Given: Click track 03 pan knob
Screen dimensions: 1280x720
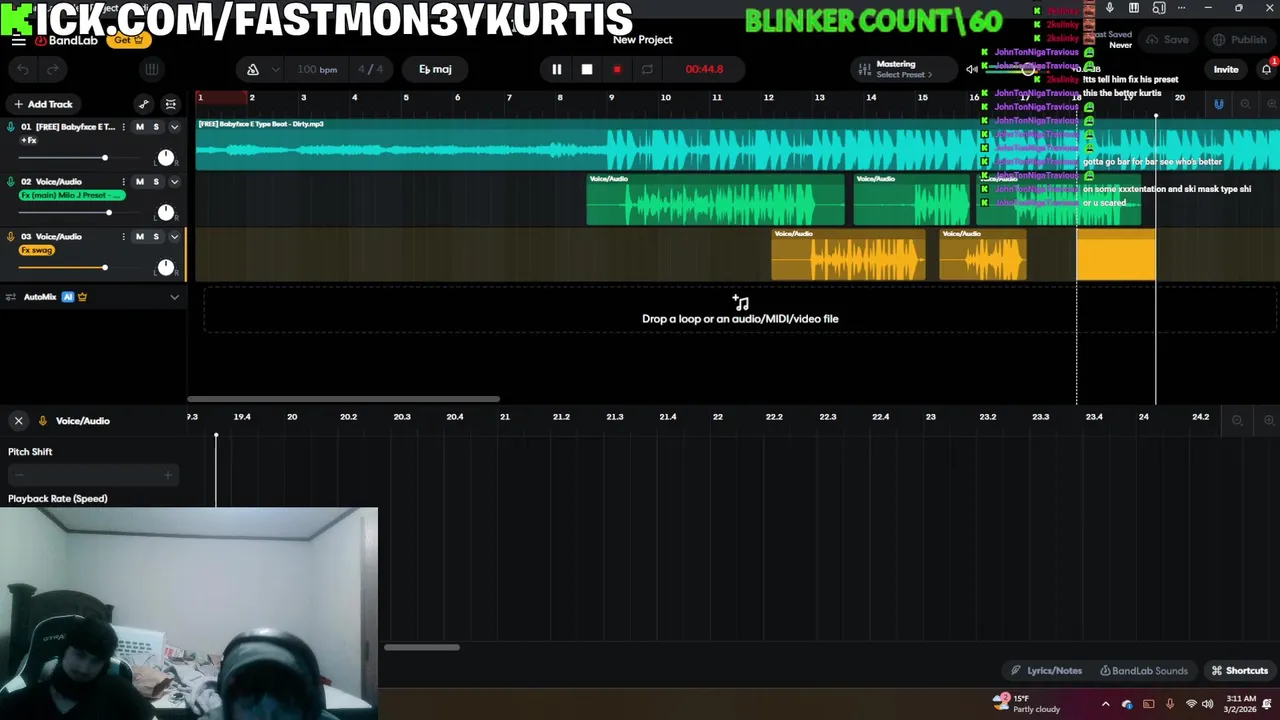Looking at the screenshot, I should (166, 267).
